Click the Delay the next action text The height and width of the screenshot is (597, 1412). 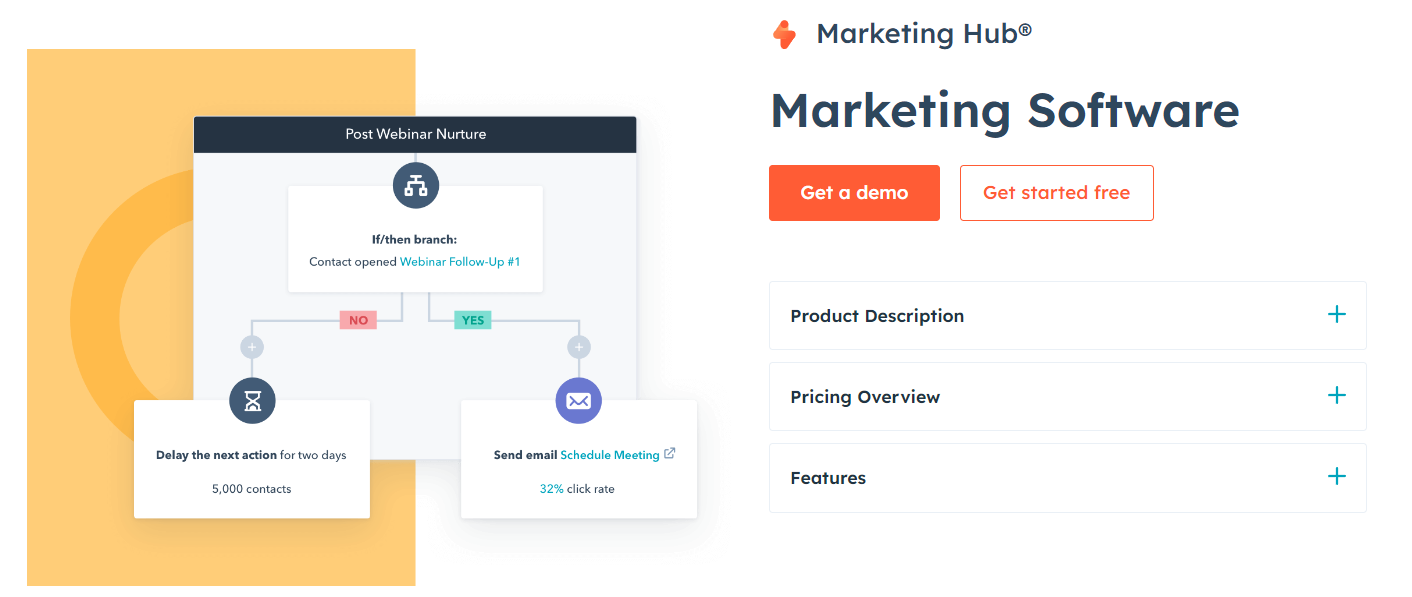(216, 455)
